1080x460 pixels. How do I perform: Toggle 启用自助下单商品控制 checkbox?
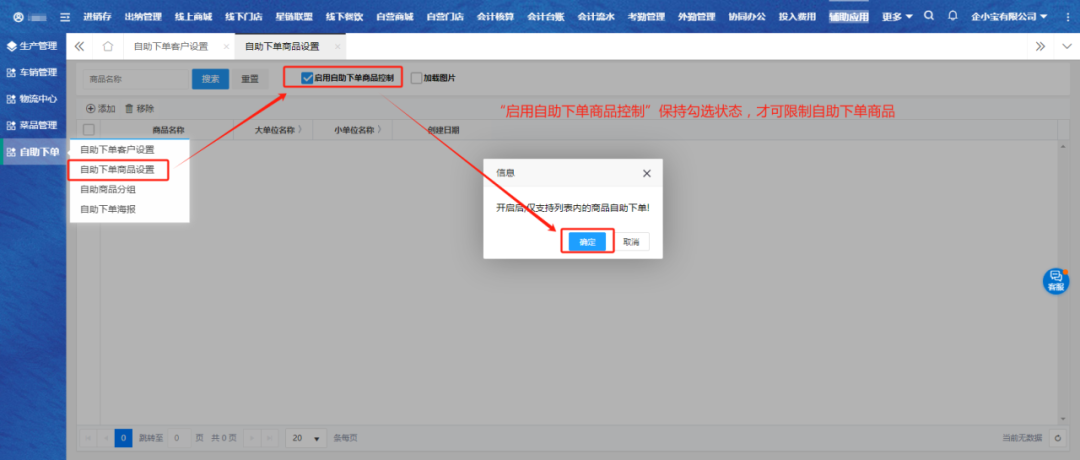pyautogui.click(x=307, y=77)
